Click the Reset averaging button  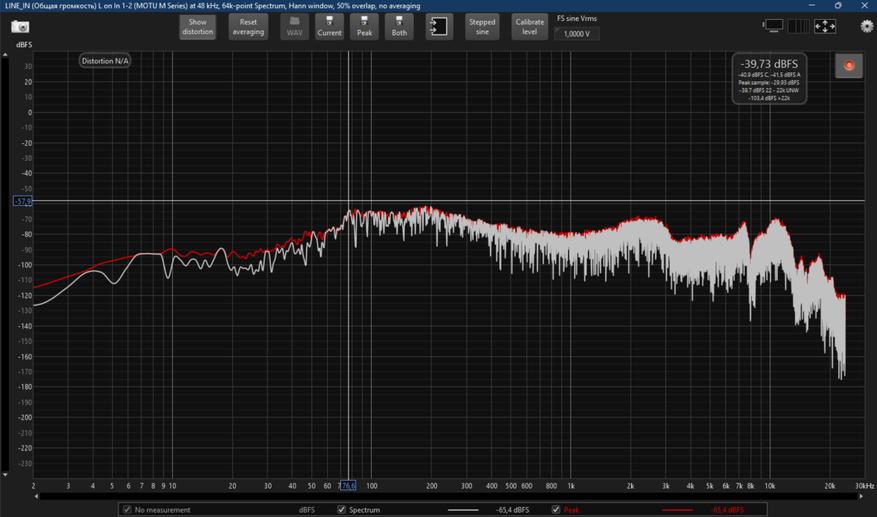(248, 27)
